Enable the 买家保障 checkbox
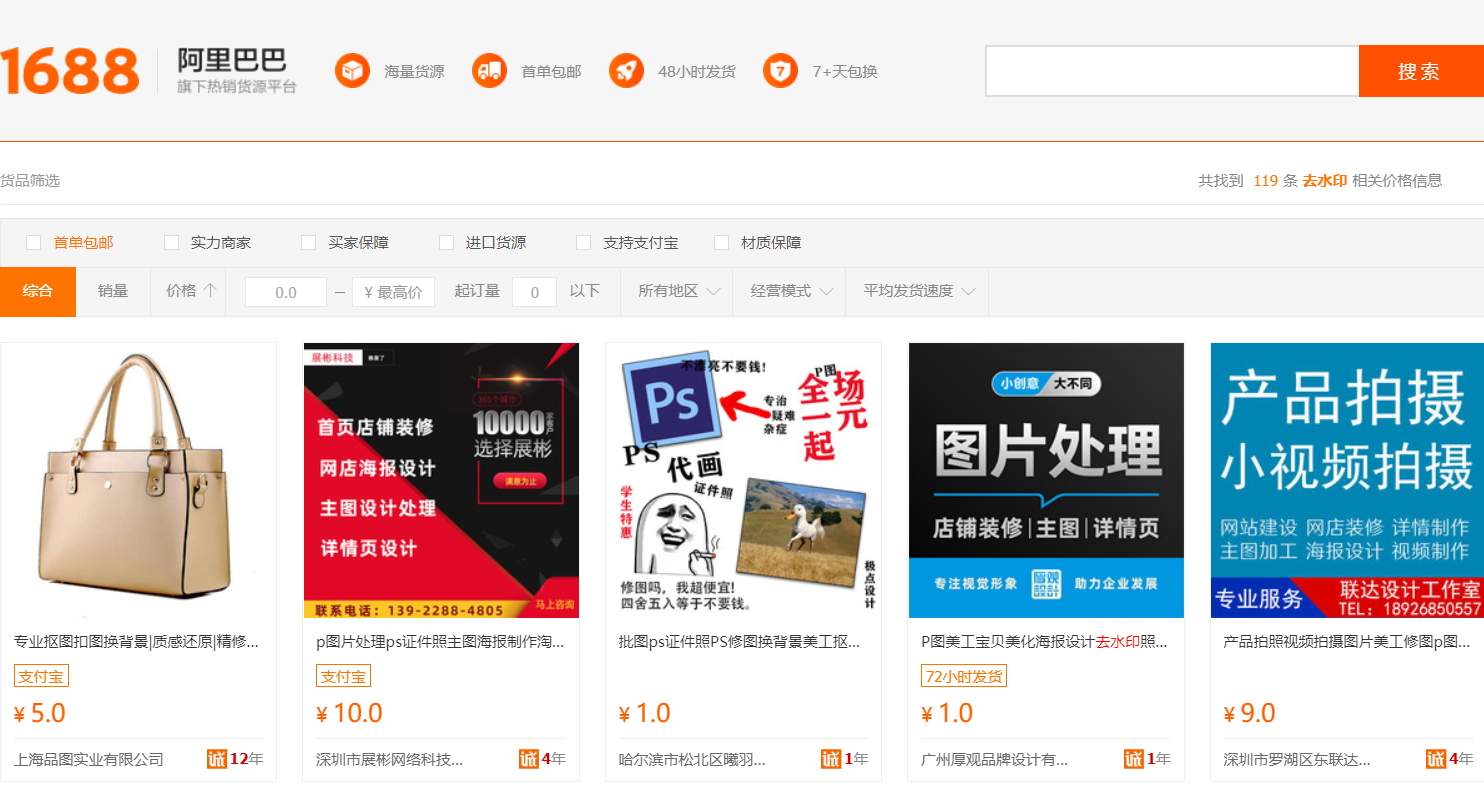Viewport: 1484px width, 796px height. (308, 242)
